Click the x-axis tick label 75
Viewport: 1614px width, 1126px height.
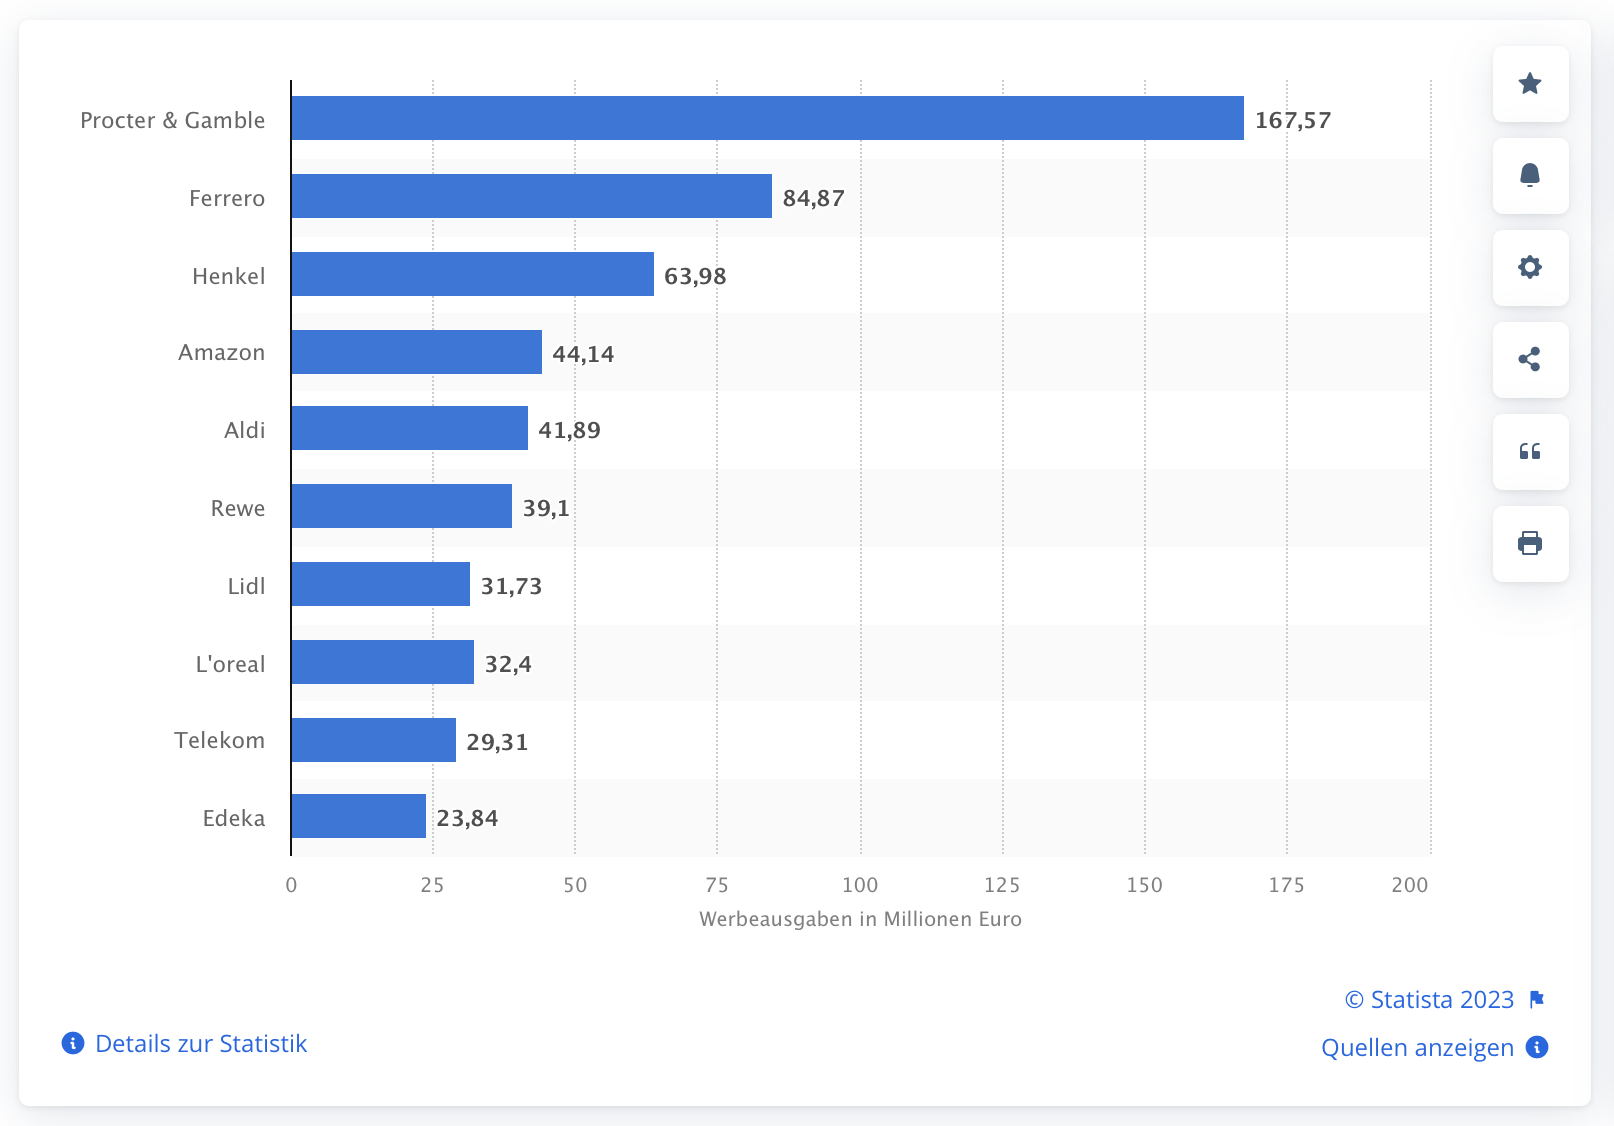pos(717,885)
